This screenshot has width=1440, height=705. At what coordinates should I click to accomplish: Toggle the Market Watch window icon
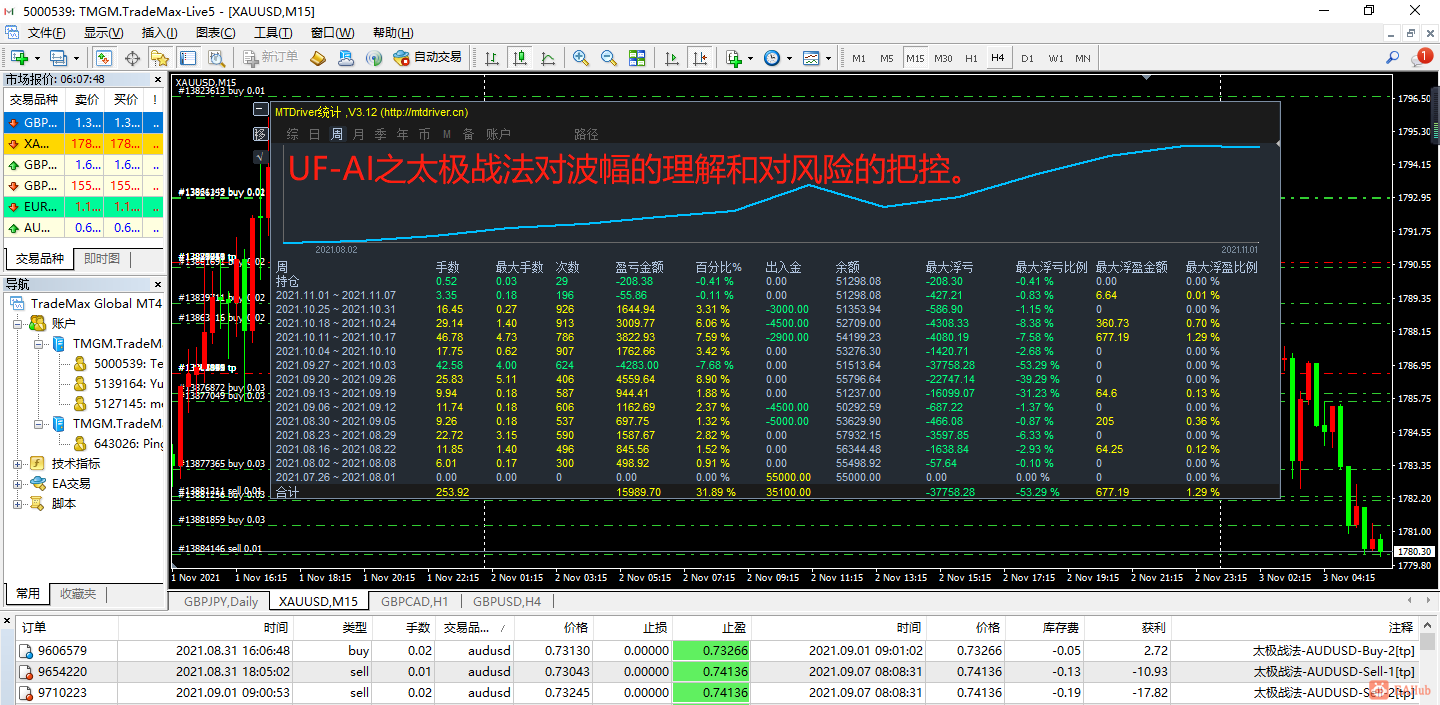pyautogui.click(x=102, y=58)
